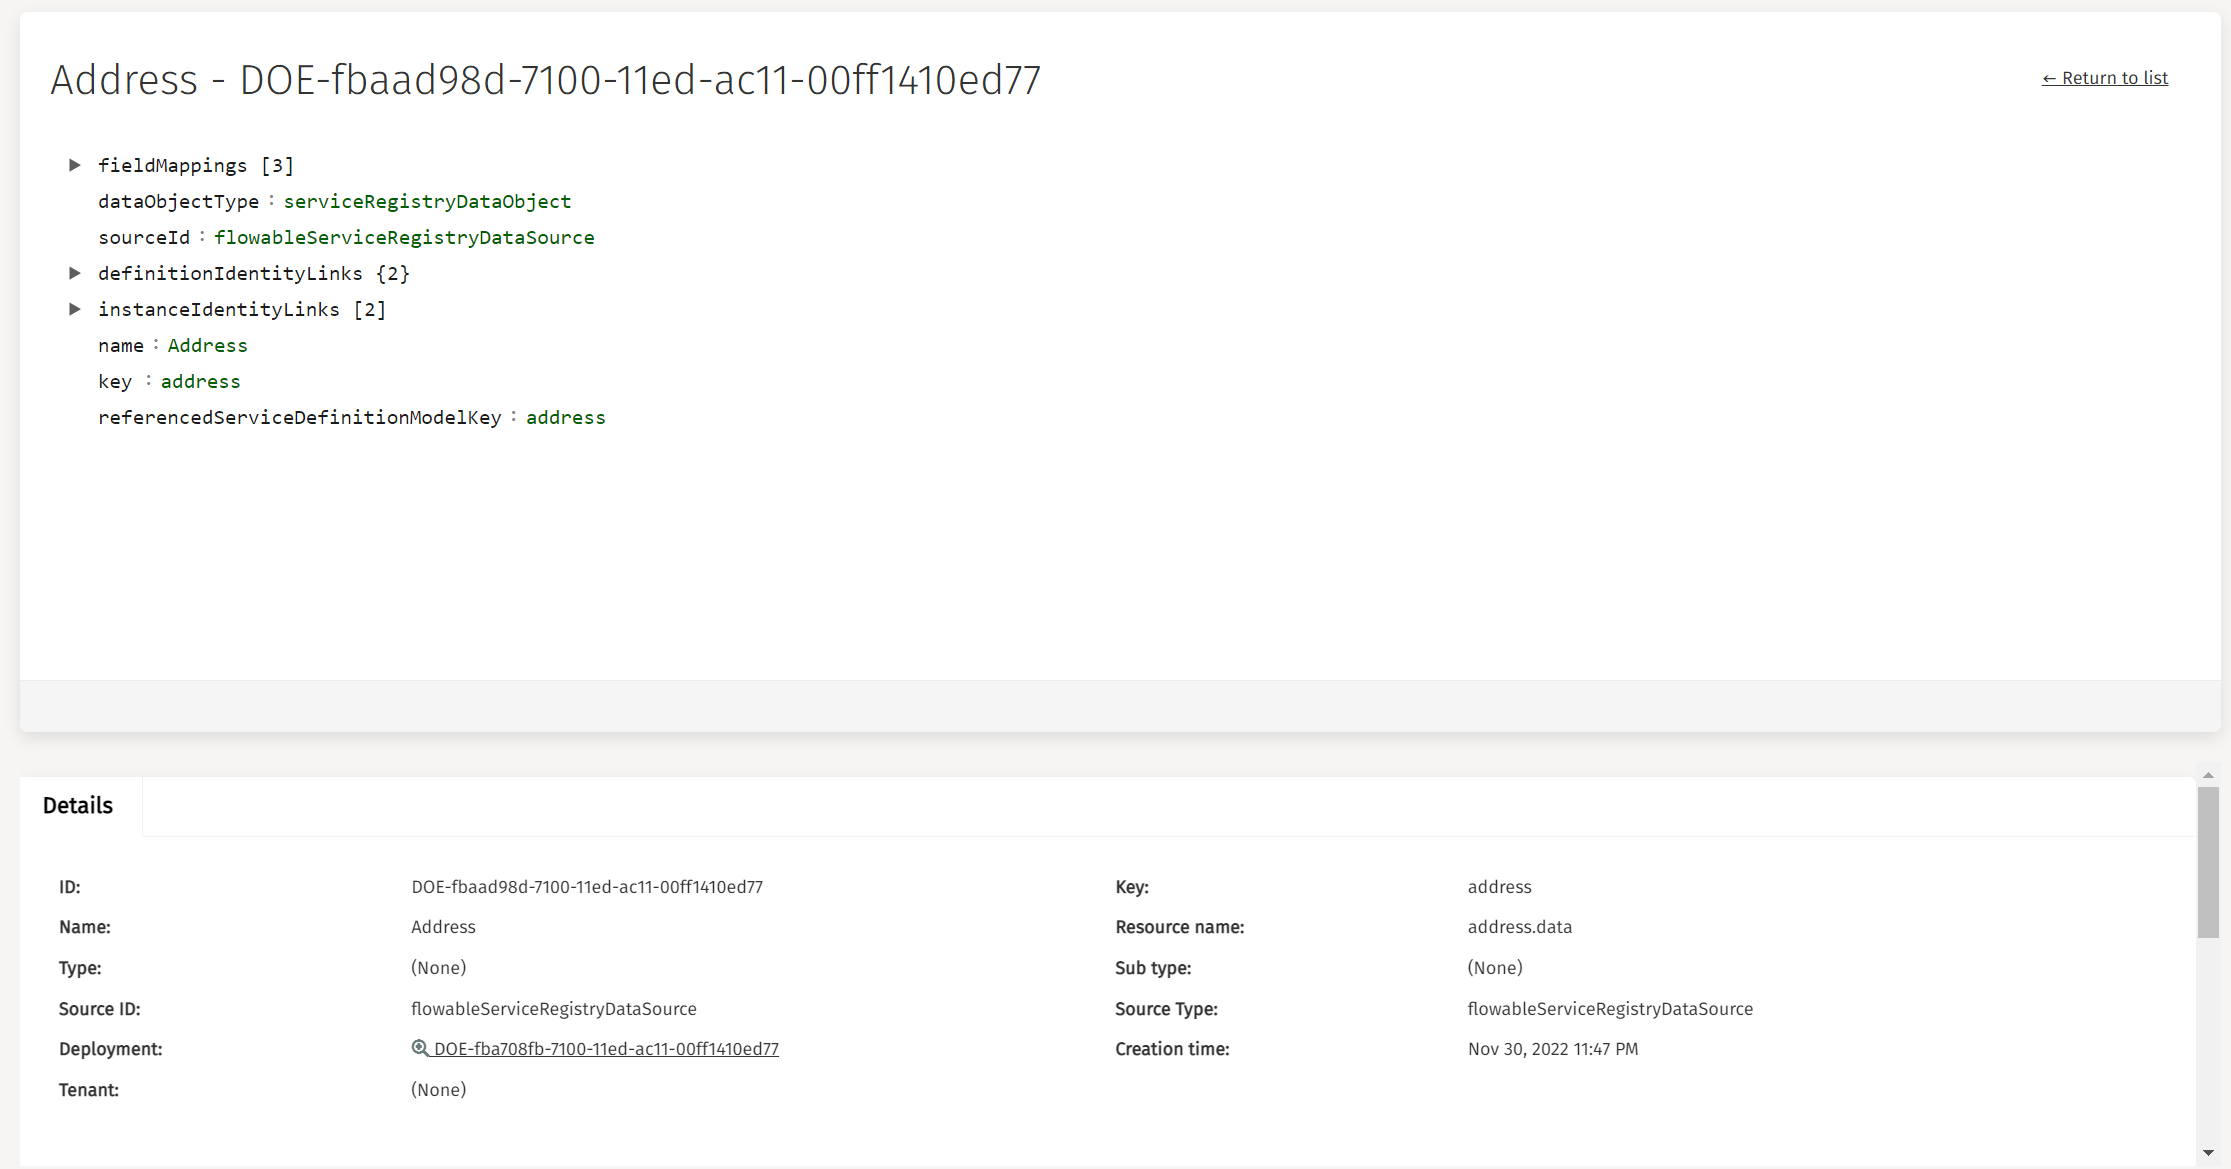Click the dataObjectType key label
Viewport: 2231px width, 1169px height.
pos(178,201)
